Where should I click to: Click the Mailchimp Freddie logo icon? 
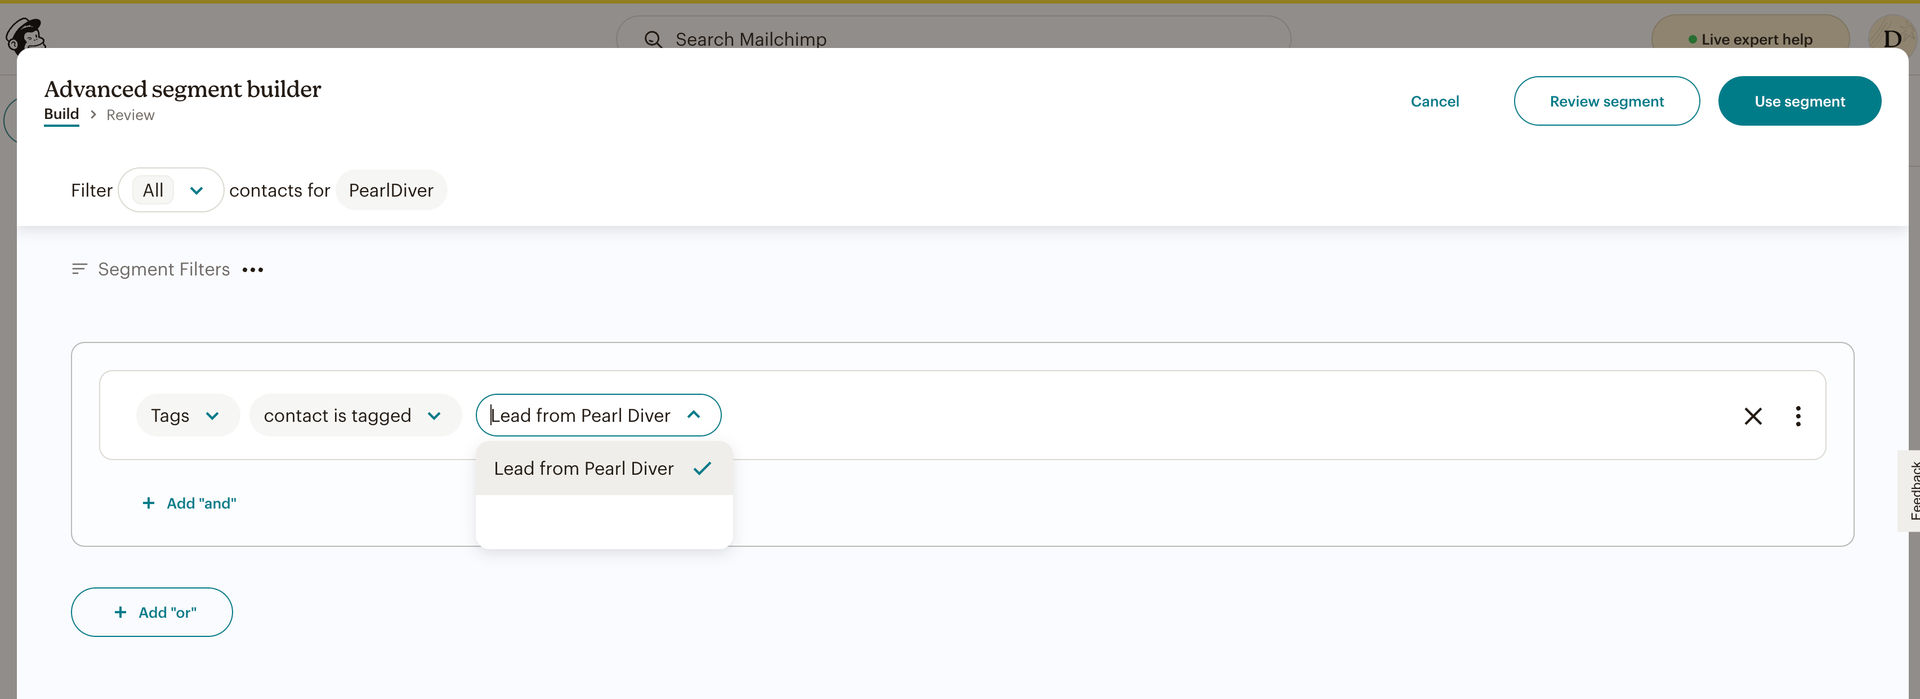pyautogui.click(x=25, y=35)
